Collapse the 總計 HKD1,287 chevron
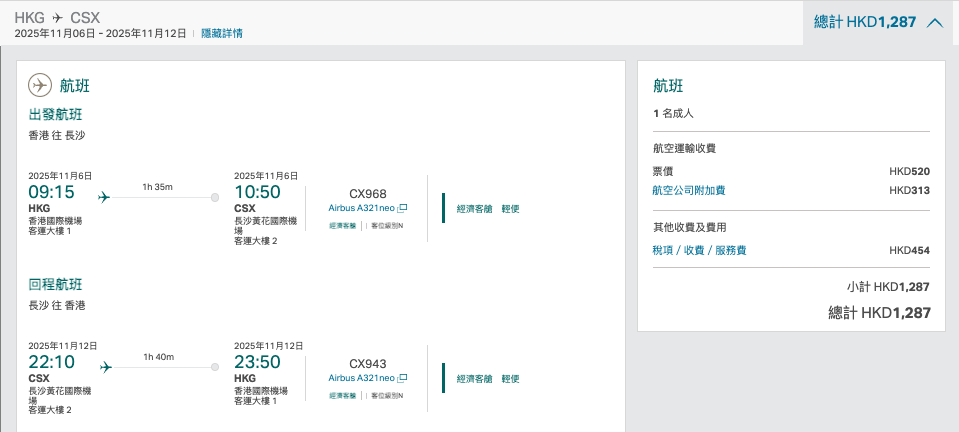The image size is (959, 432). click(935, 23)
